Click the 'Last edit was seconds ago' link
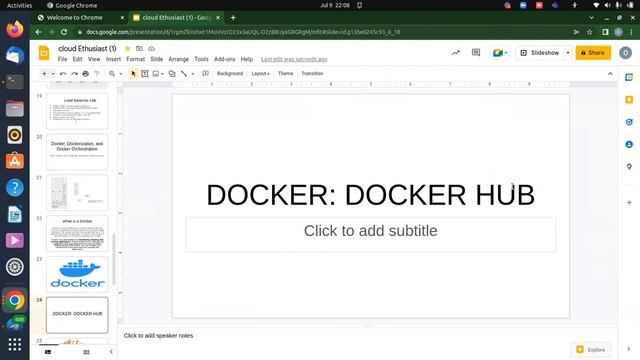 coord(294,59)
